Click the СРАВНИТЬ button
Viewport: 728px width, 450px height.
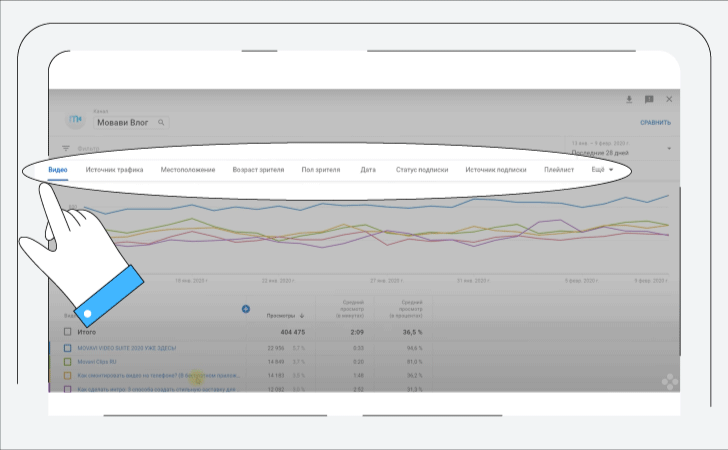click(x=655, y=122)
